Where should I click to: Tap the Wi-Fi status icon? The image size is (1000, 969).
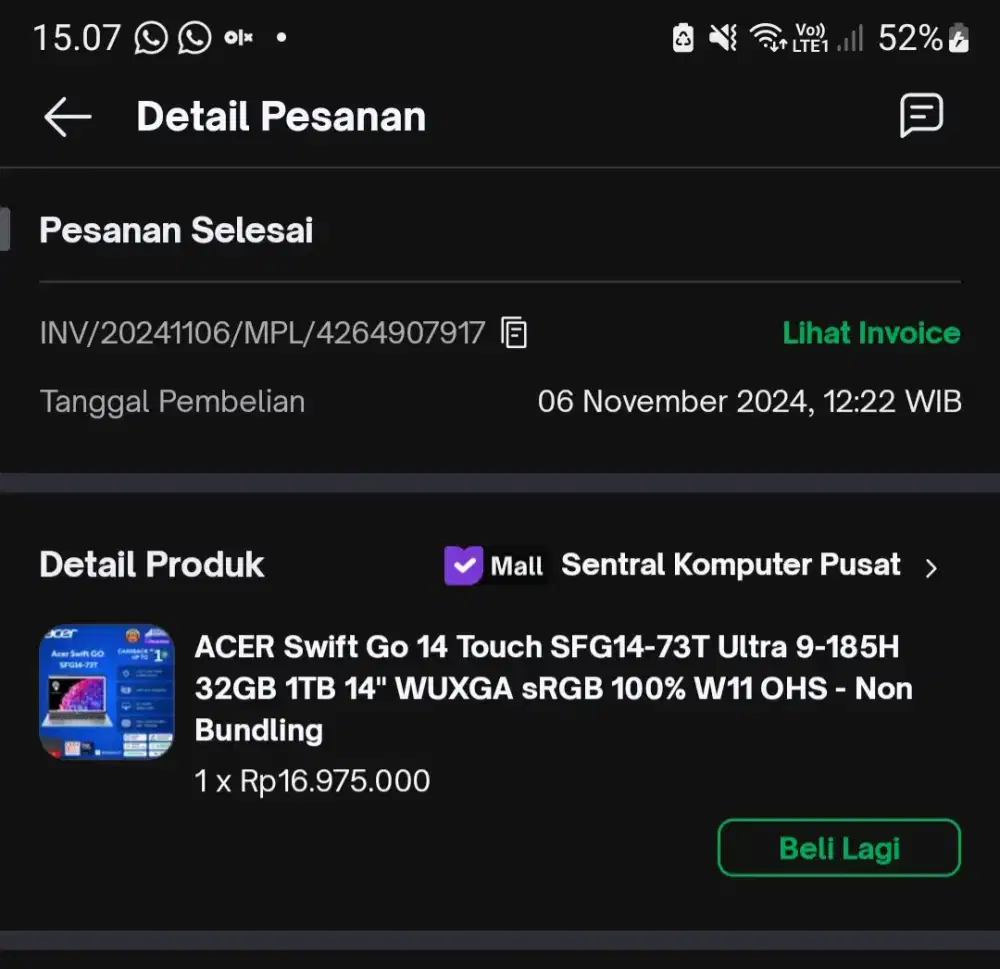[x=767, y=38]
